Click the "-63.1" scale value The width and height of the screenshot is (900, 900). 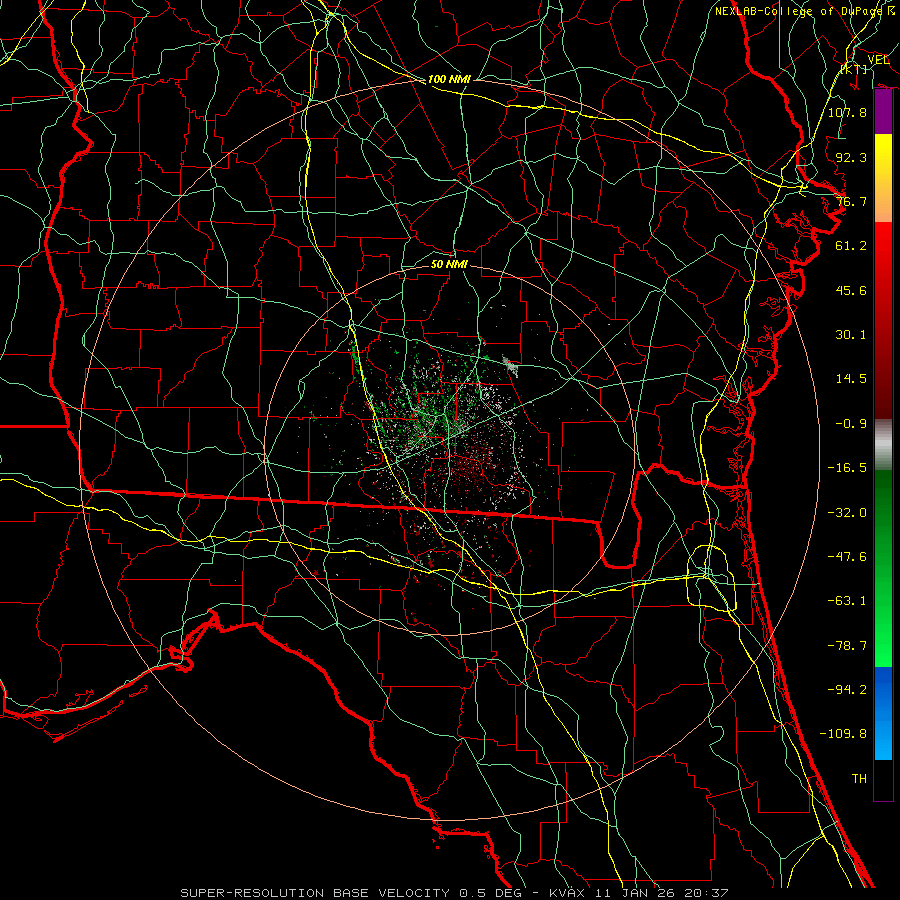(847, 601)
